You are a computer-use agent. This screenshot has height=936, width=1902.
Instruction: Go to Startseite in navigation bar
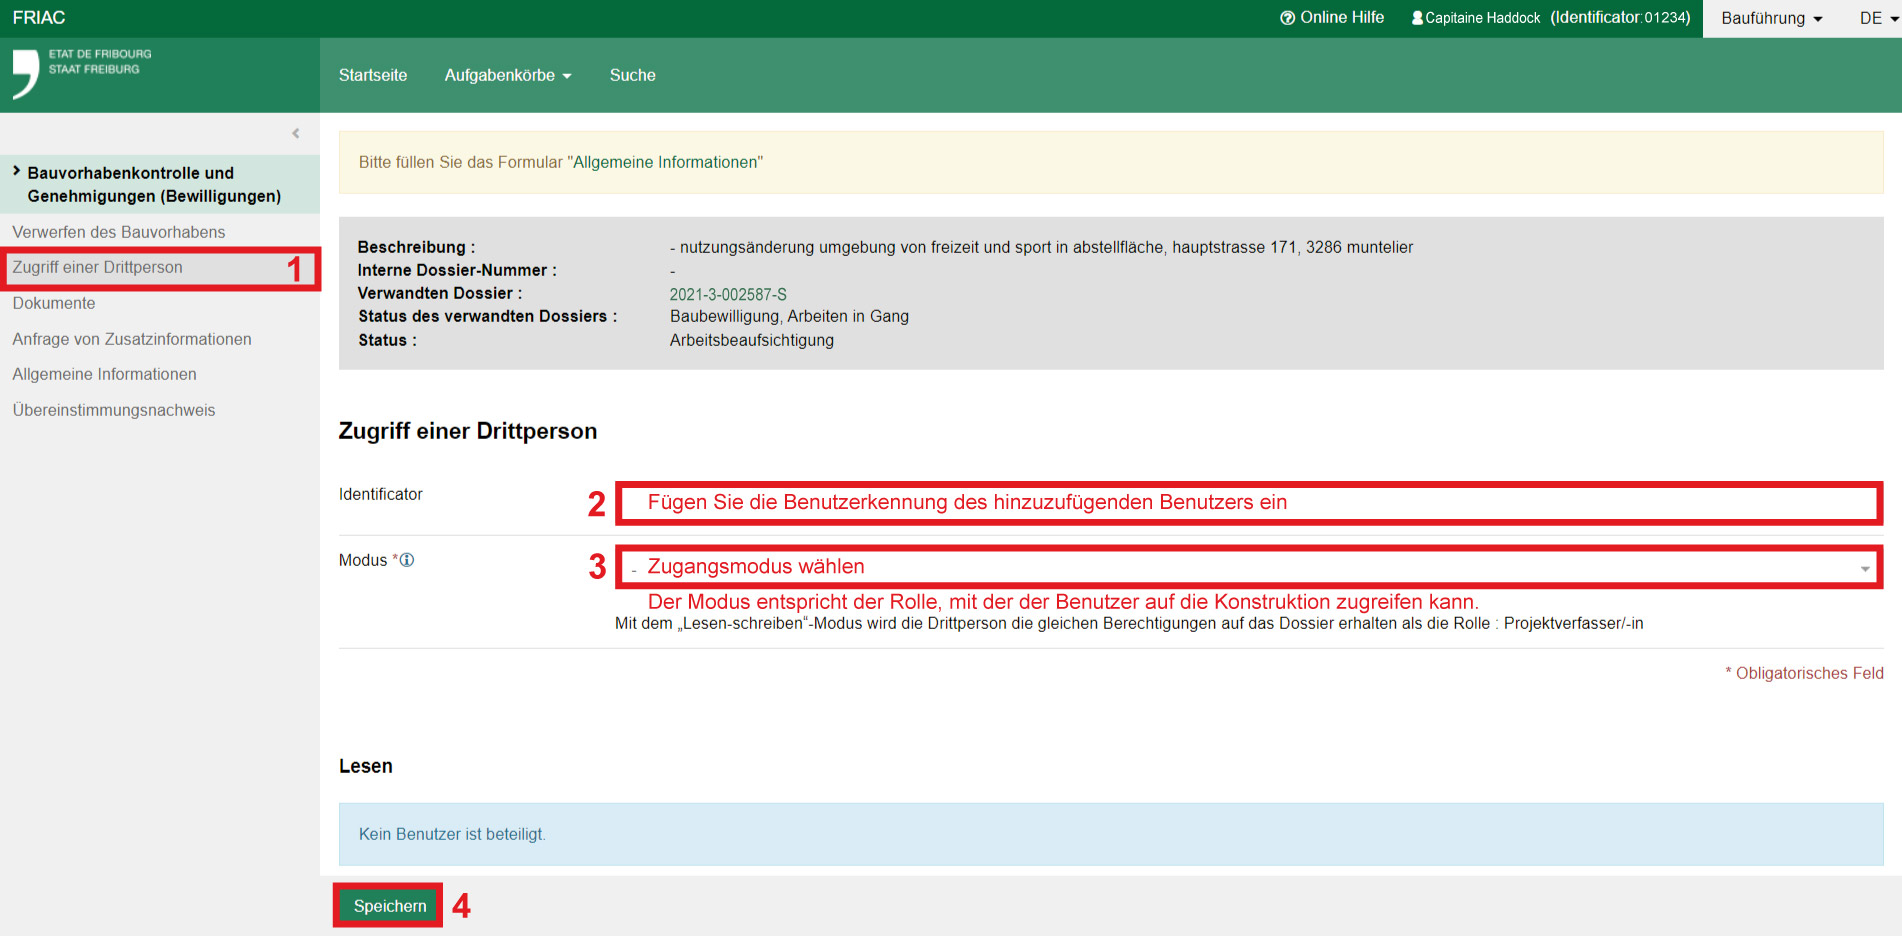coord(373,76)
